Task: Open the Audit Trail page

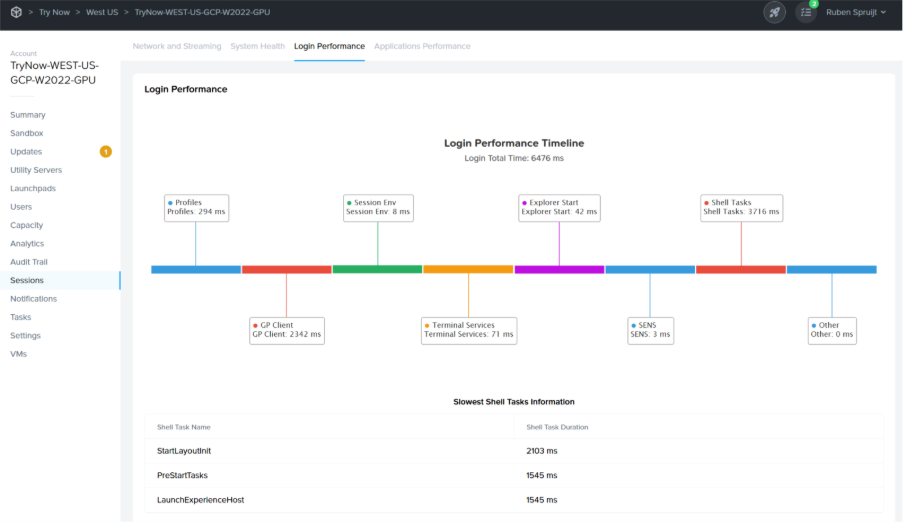Action: tap(29, 262)
